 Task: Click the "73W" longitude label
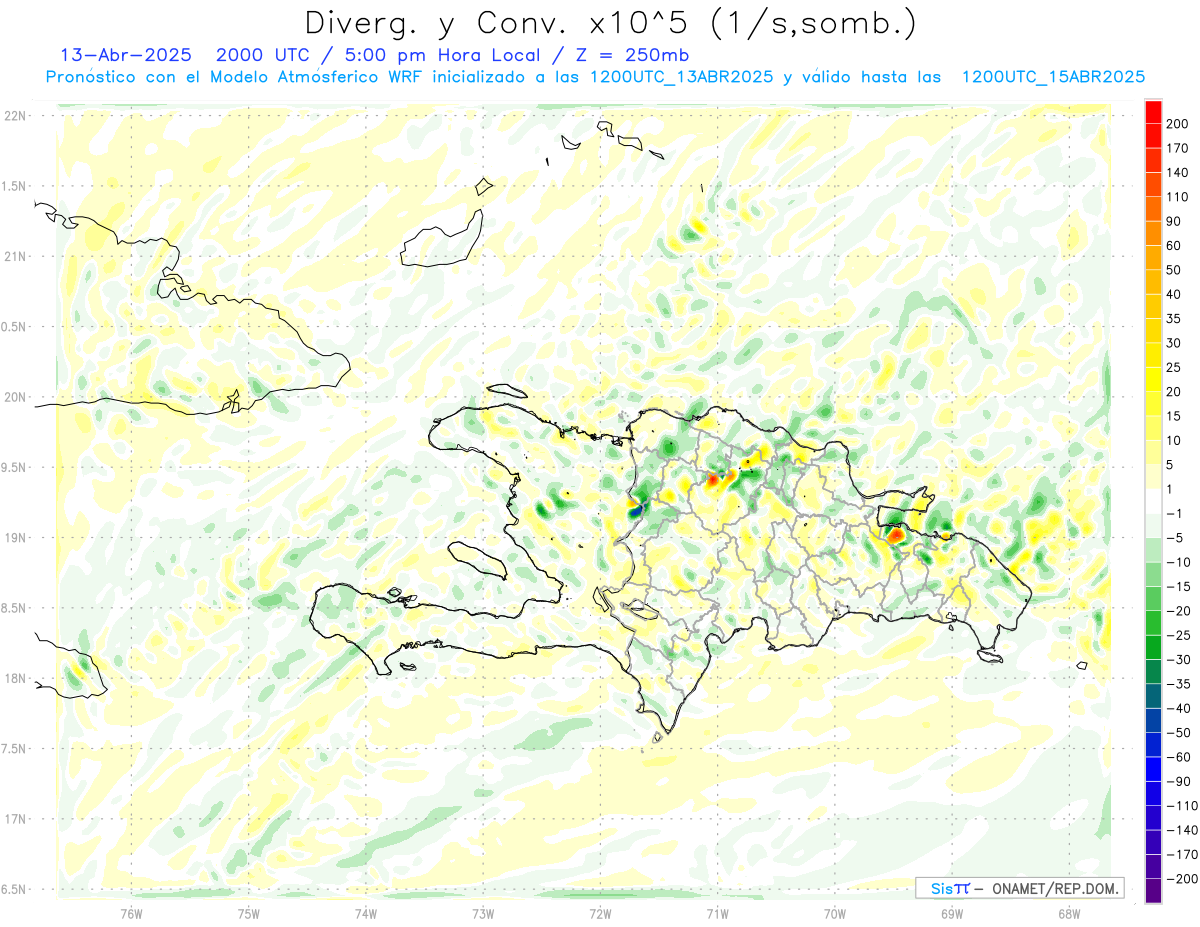click(x=483, y=912)
